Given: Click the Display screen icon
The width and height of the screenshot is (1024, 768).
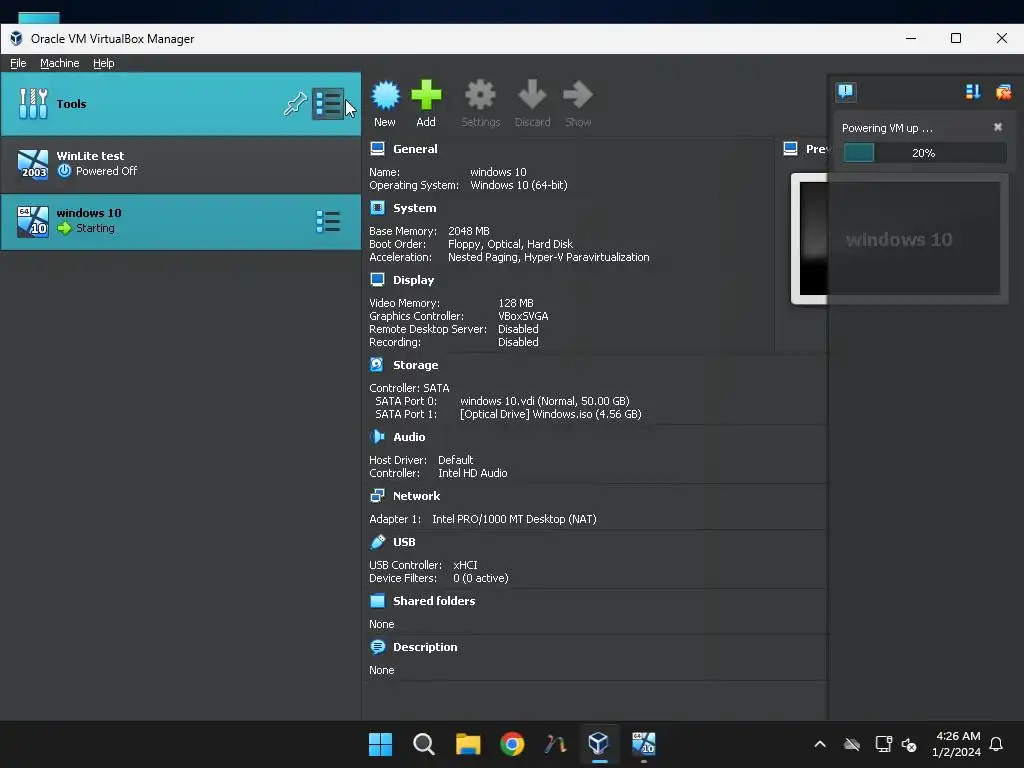Looking at the screenshot, I should pos(377,280).
